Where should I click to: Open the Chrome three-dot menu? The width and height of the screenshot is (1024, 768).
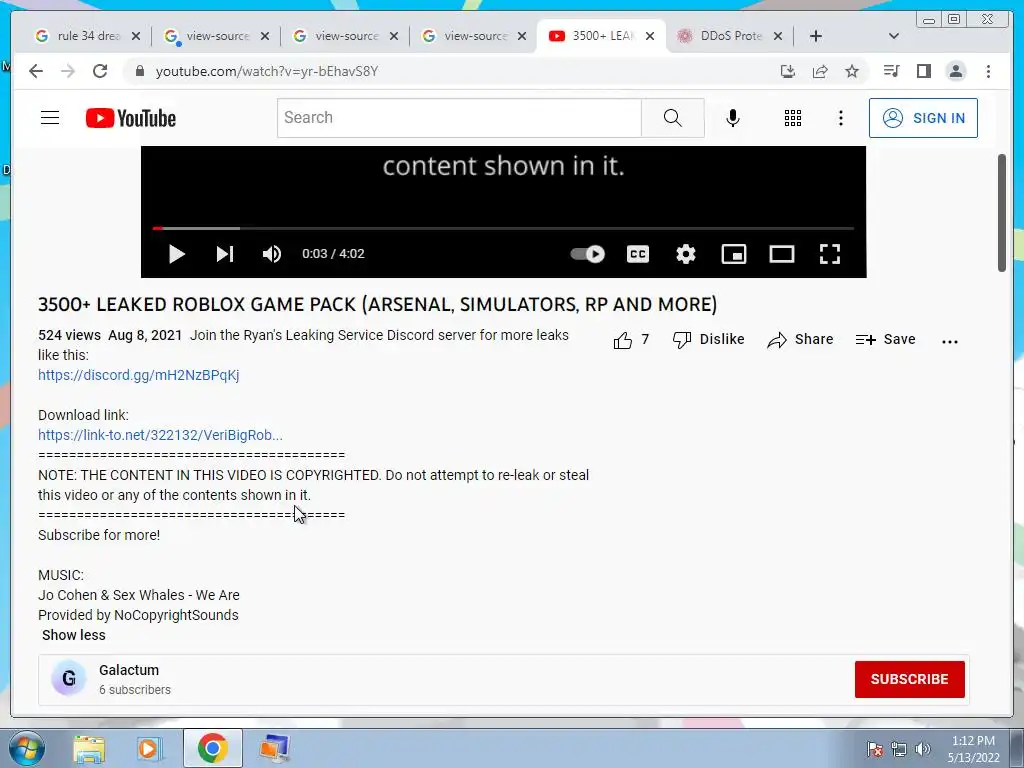pos(988,71)
